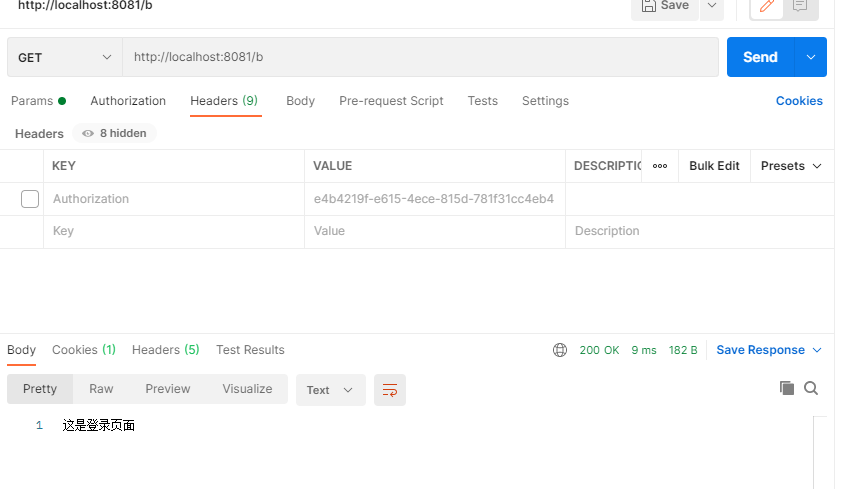Select the Headers (9) request tab
849x489 pixels.
coord(224,101)
